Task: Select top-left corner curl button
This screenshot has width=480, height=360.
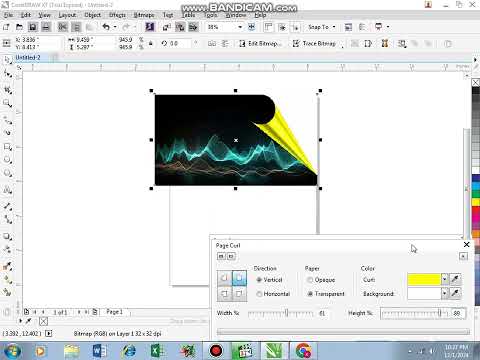Action: coord(224,278)
